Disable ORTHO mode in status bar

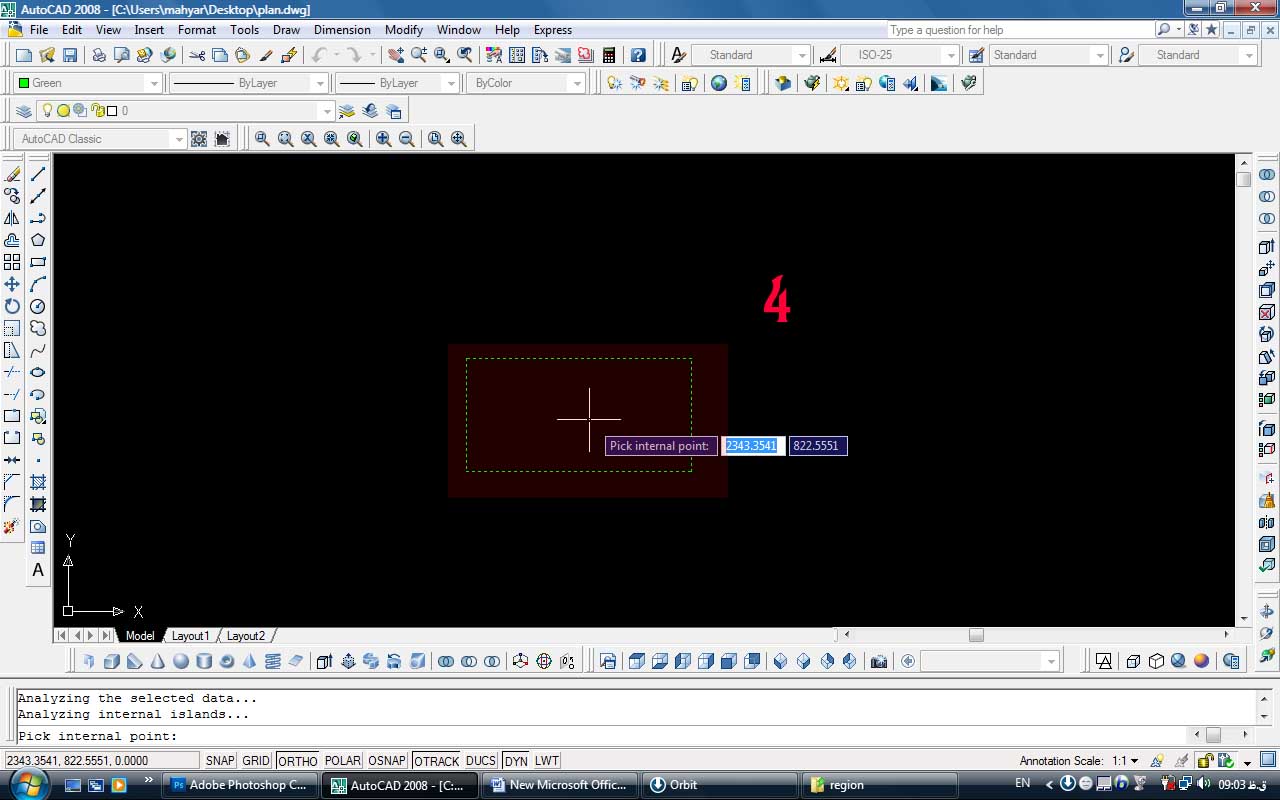[298, 761]
